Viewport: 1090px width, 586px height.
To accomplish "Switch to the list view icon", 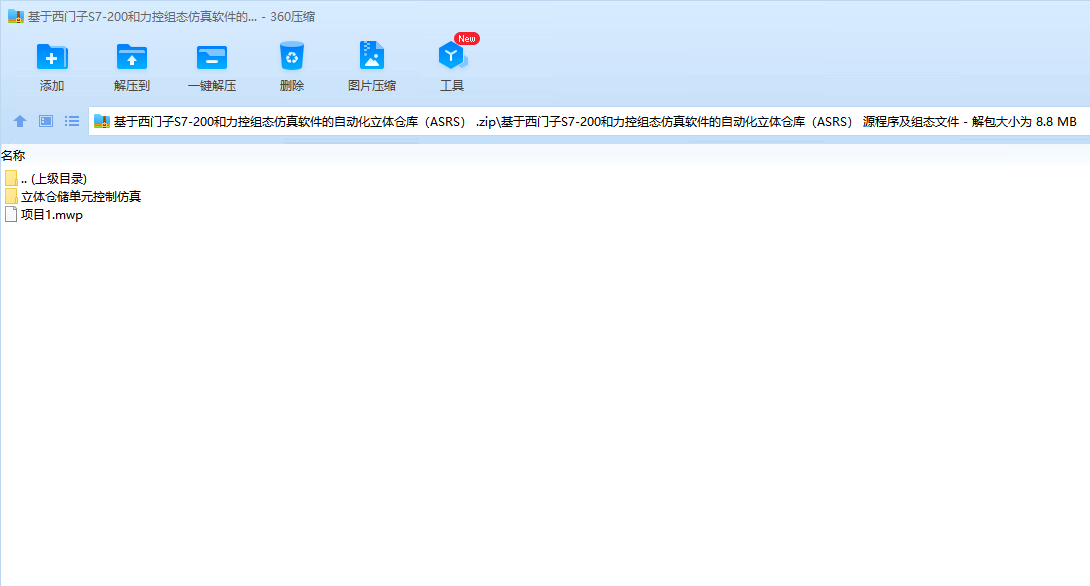I will (x=72, y=121).
